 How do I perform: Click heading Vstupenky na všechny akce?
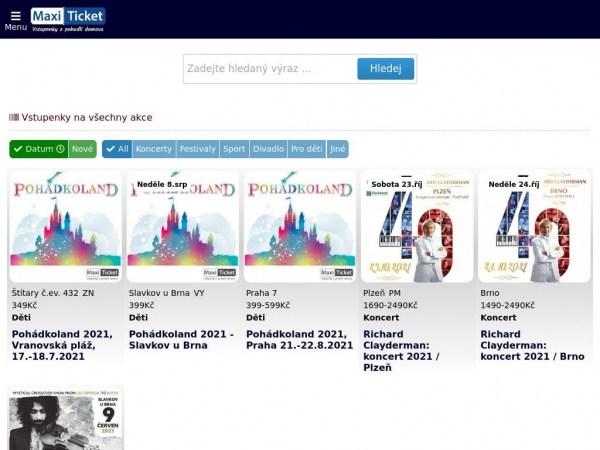point(87,117)
